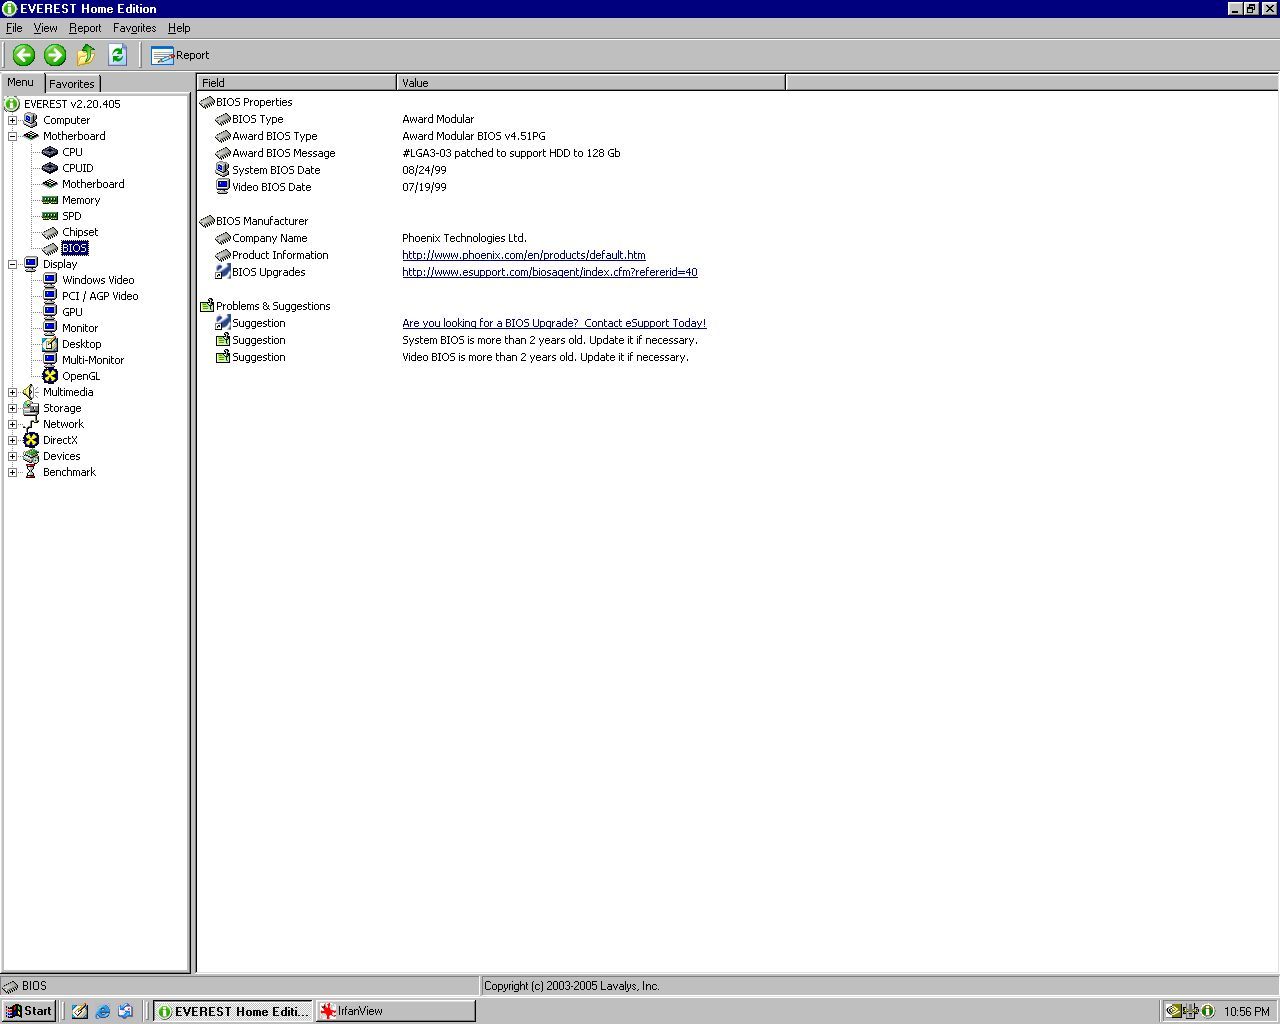Select PCI / AGP Video tree item
Image resolution: width=1280 pixels, height=1024 pixels.
click(100, 296)
